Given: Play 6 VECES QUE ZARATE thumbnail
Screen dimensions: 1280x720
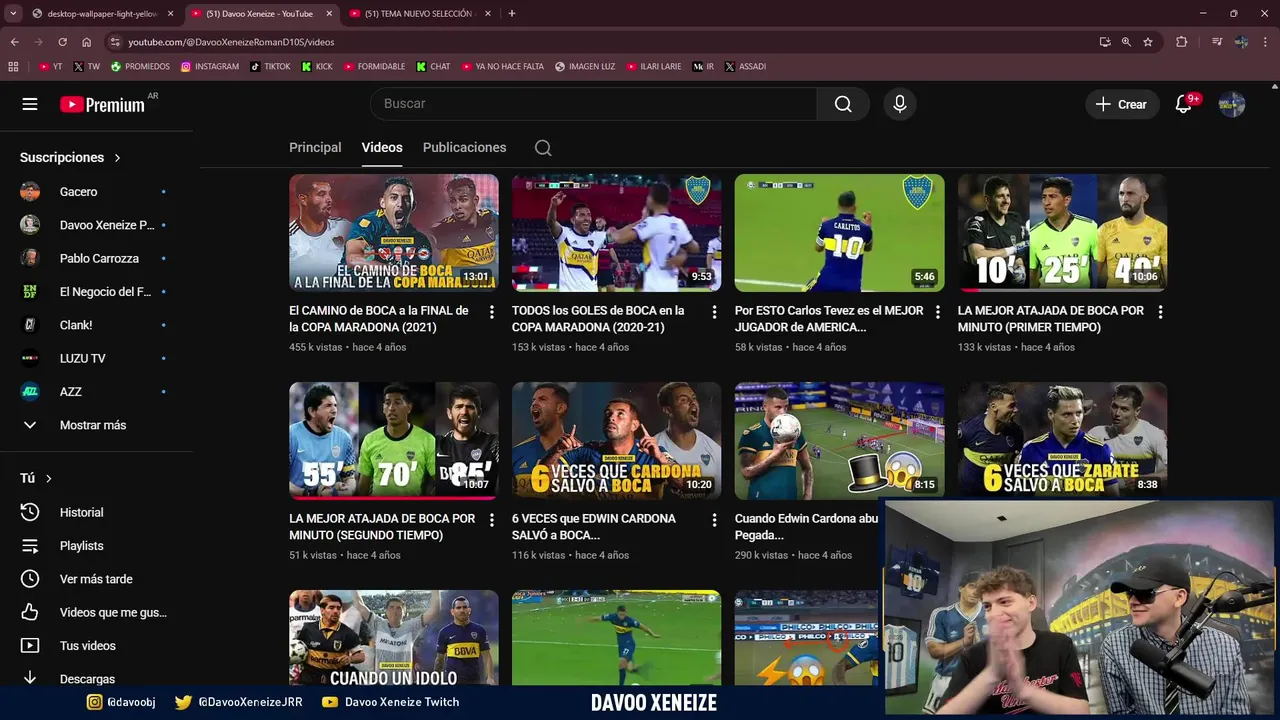Looking at the screenshot, I should coord(1063,441).
